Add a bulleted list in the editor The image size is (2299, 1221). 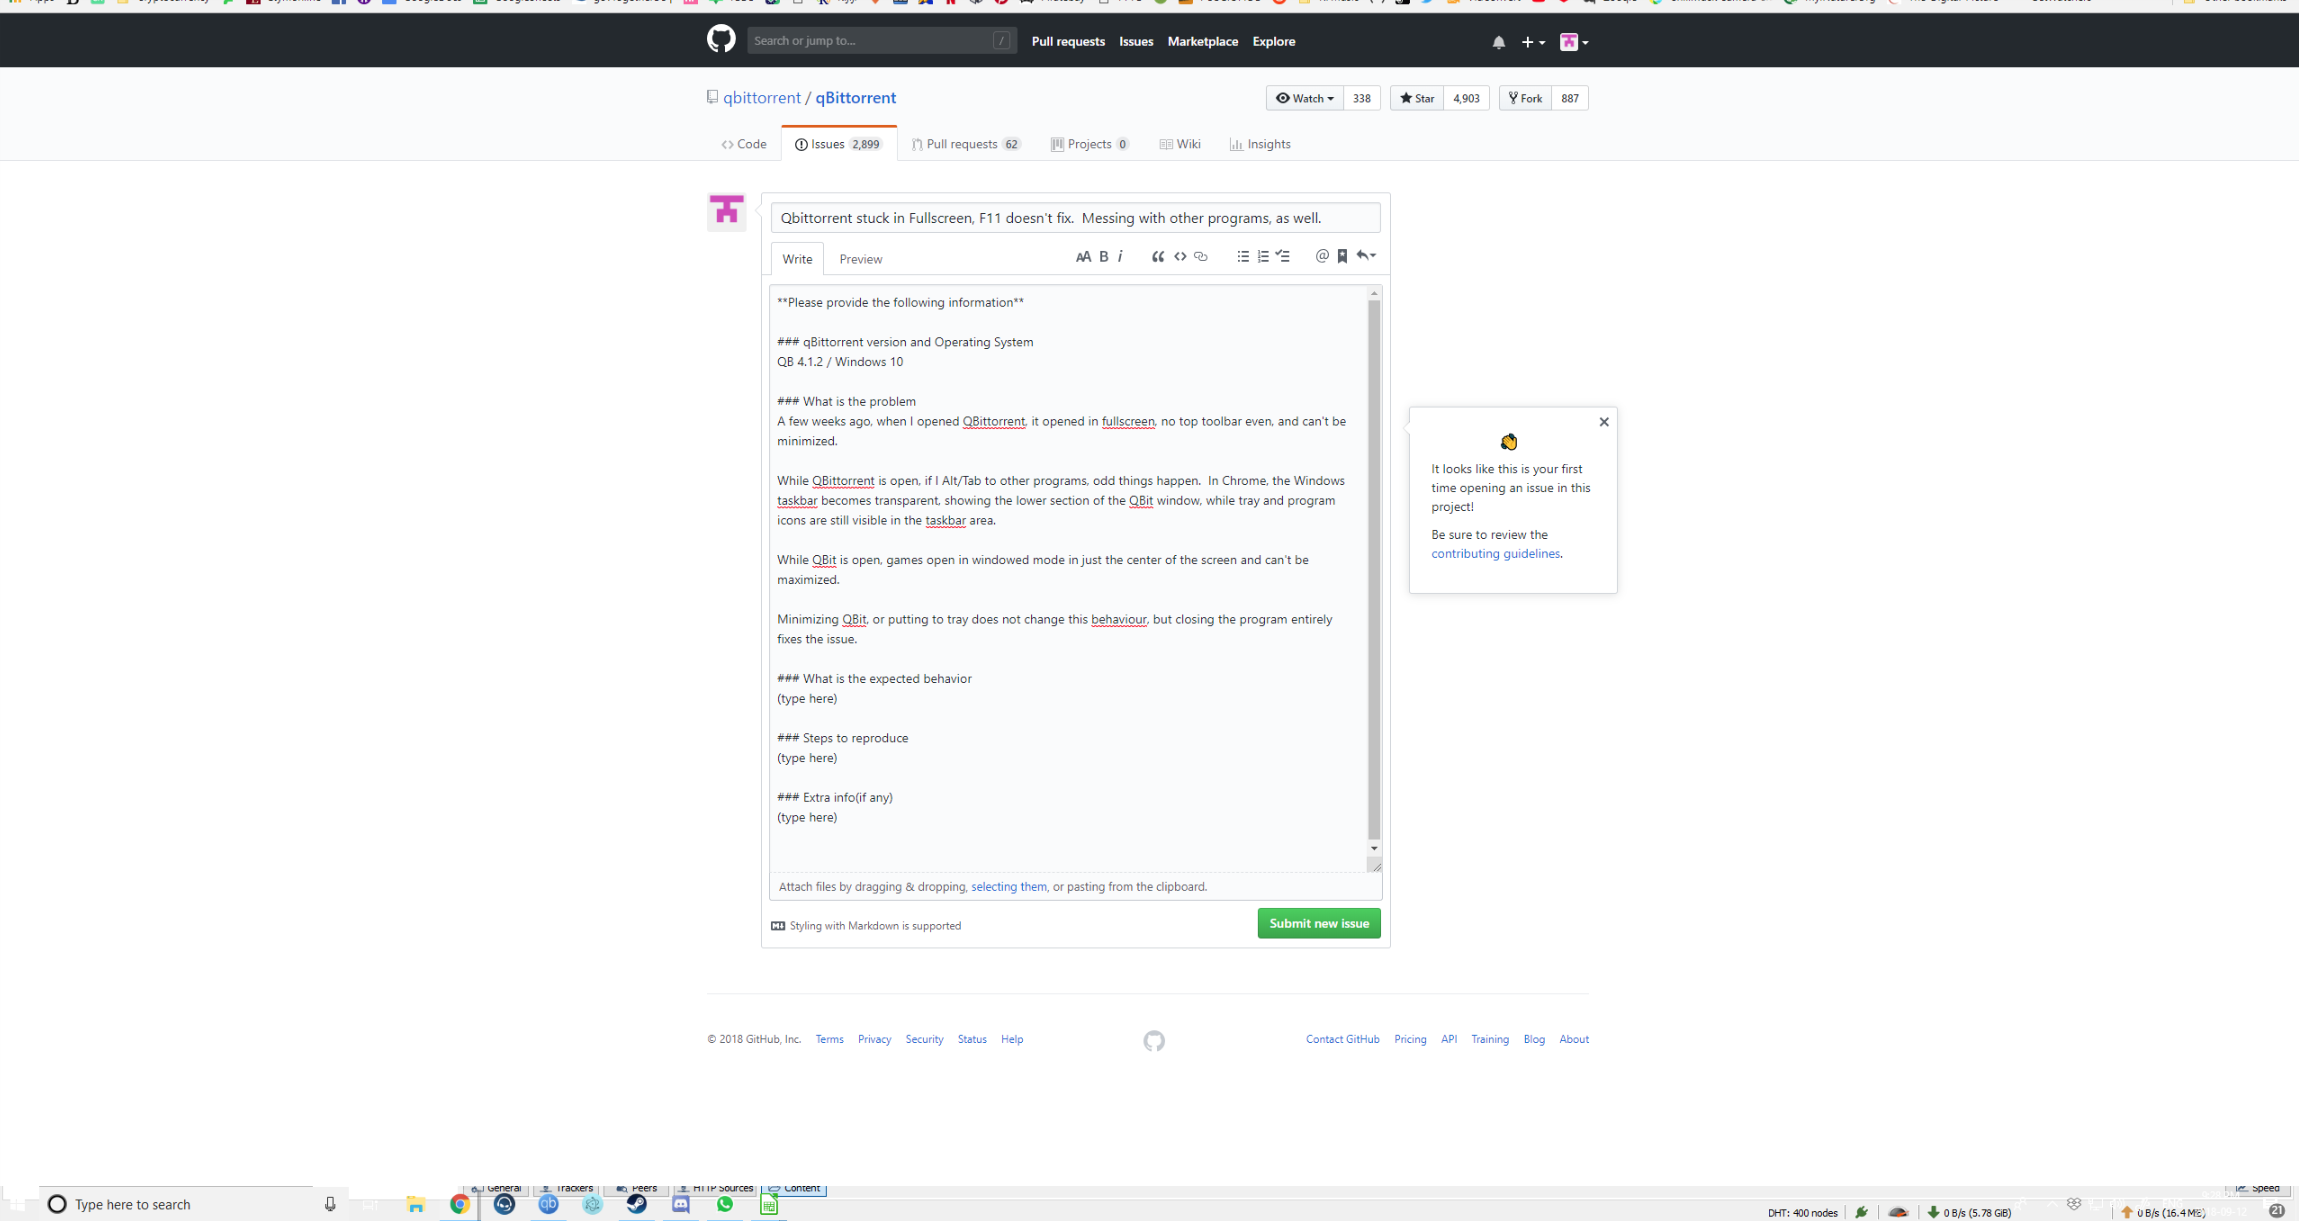coord(1243,257)
